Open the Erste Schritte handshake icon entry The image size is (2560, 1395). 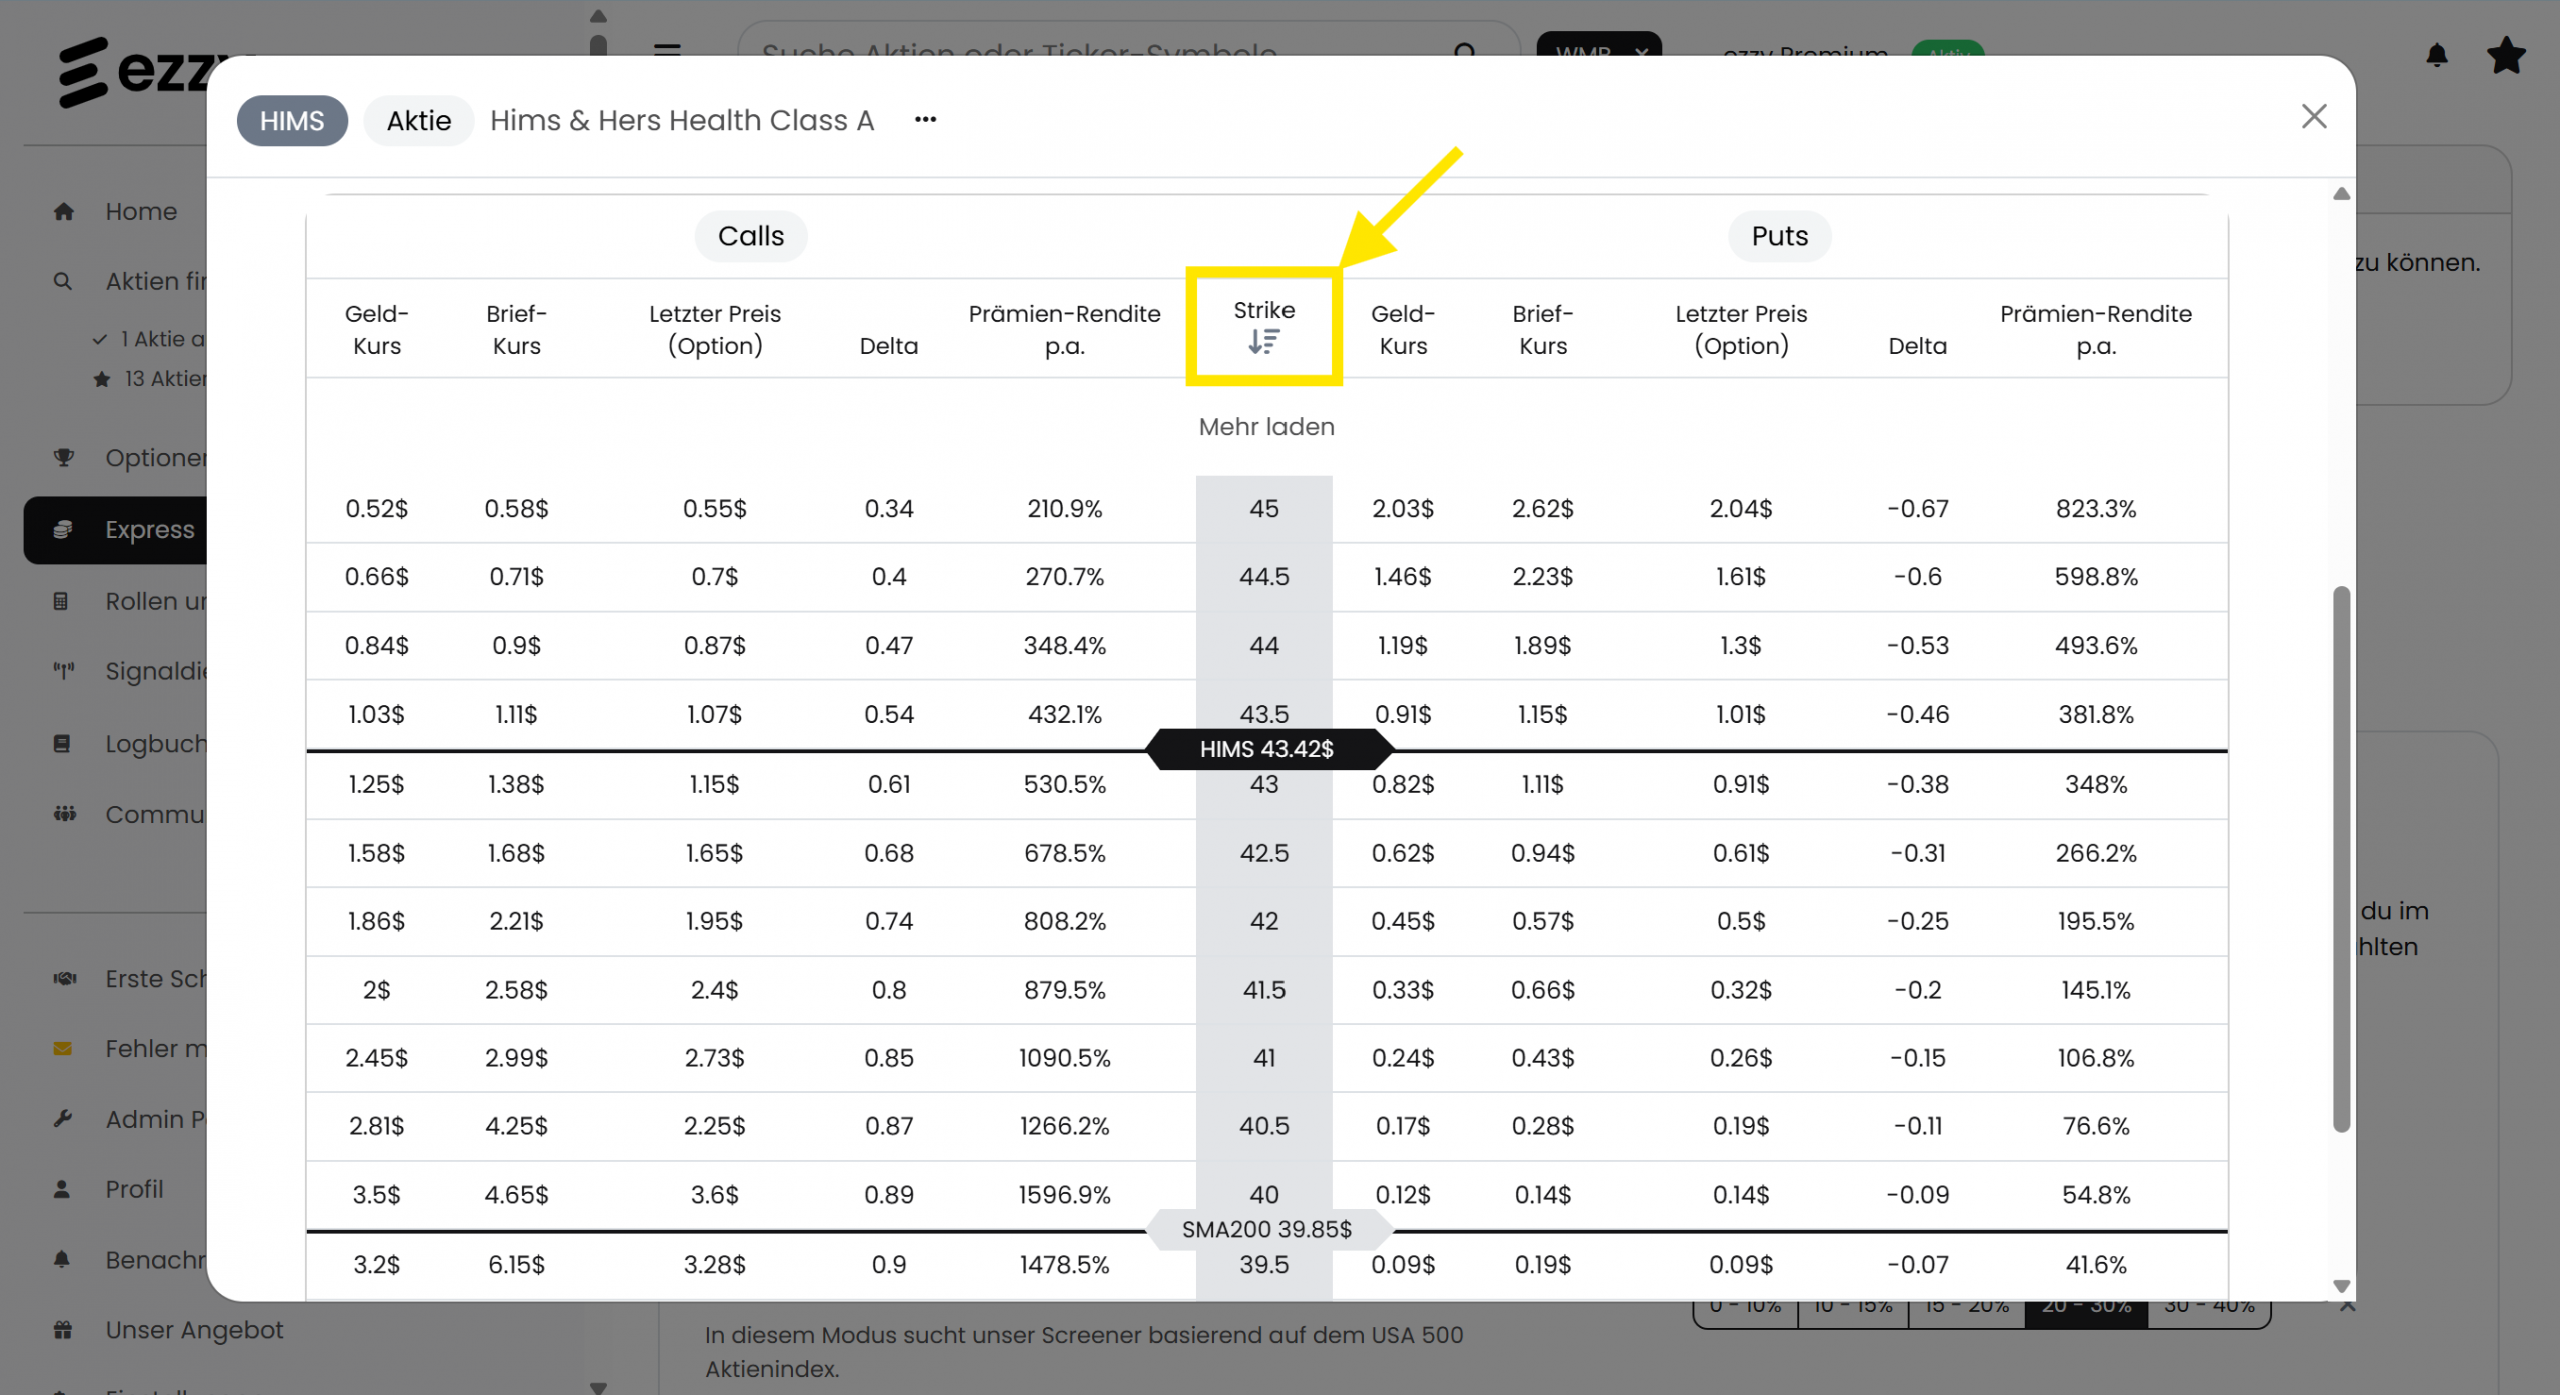(x=65, y=978)
